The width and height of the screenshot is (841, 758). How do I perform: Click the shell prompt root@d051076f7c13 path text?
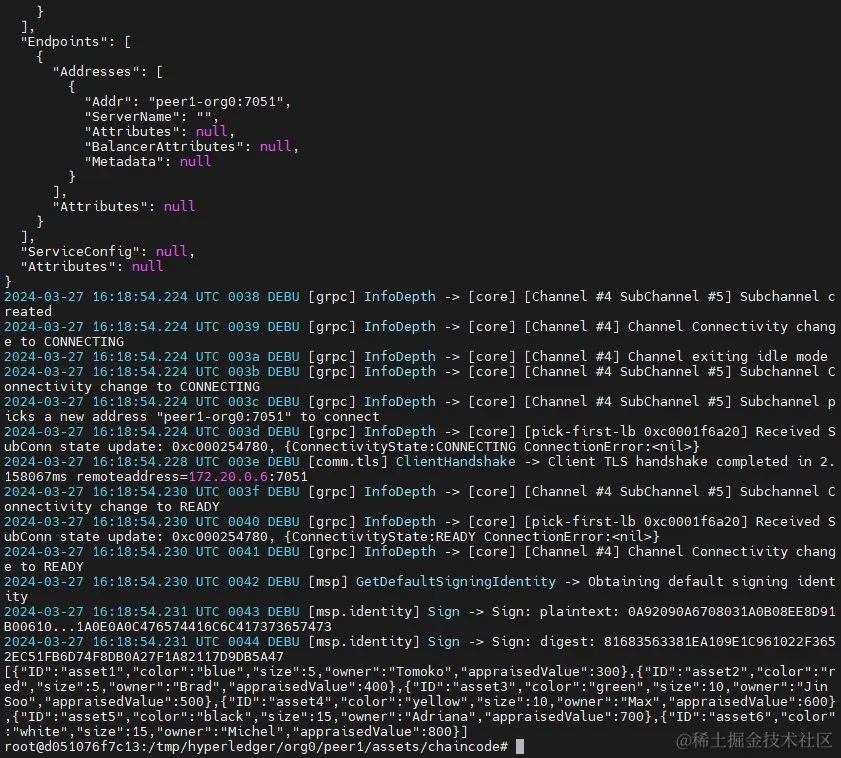(256, 746)
